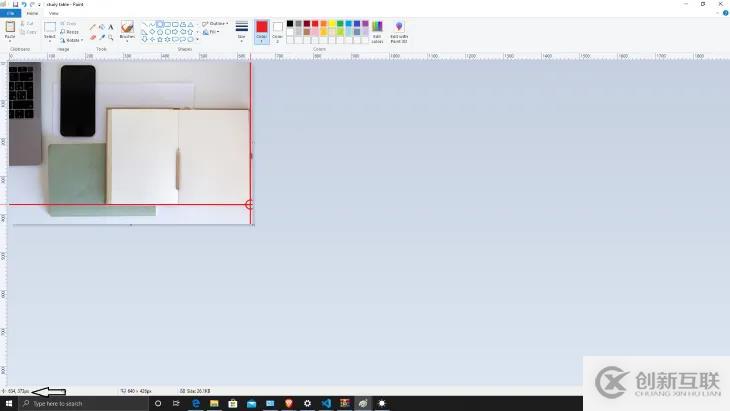Viewport: 730px width, 411px height.
Task: Pick the red palette swatch
Action: tap(315, 24)
